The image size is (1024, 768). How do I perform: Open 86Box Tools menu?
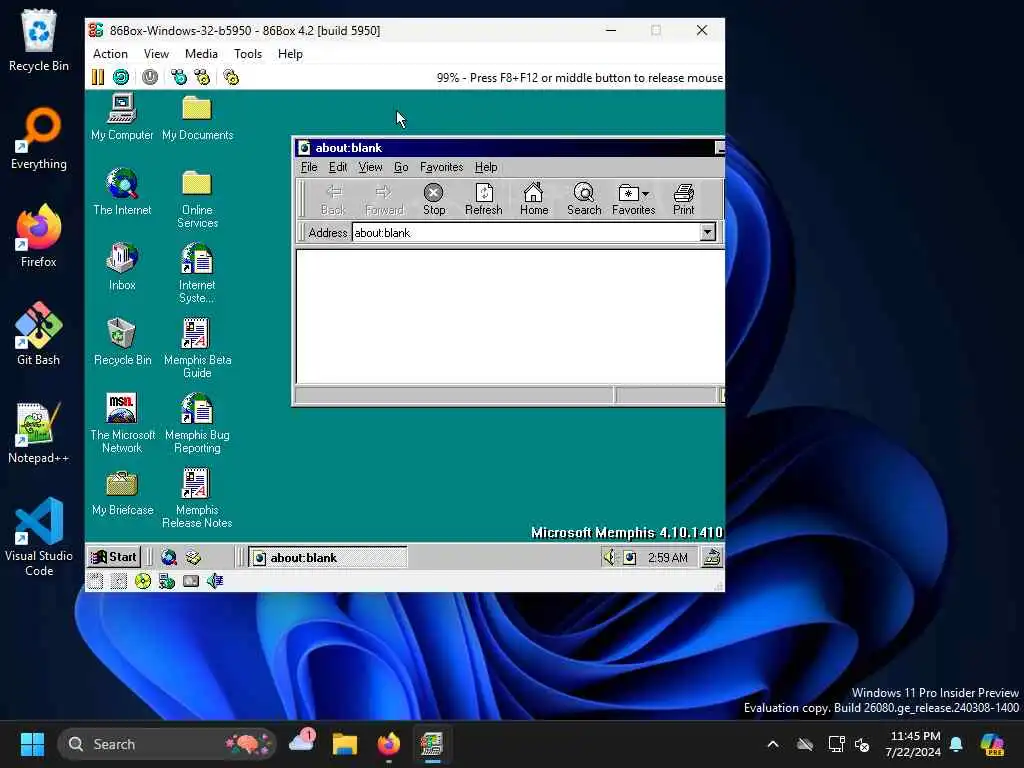click(x=248, y=54)
